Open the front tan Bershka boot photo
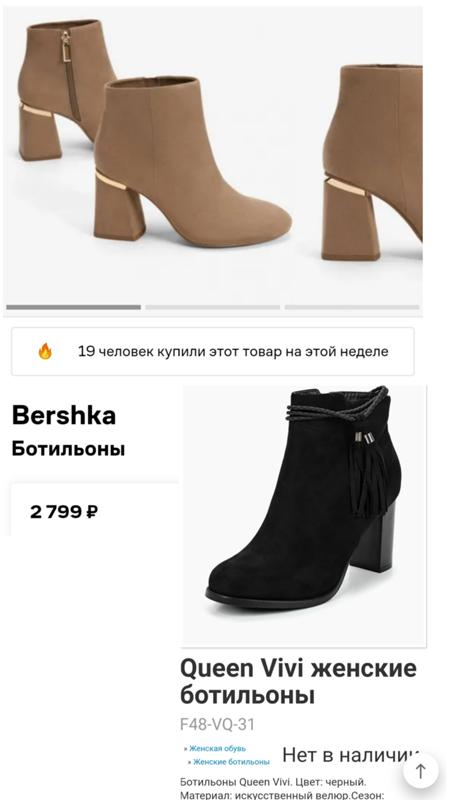 pyautogui.click(x=191, y=161)
